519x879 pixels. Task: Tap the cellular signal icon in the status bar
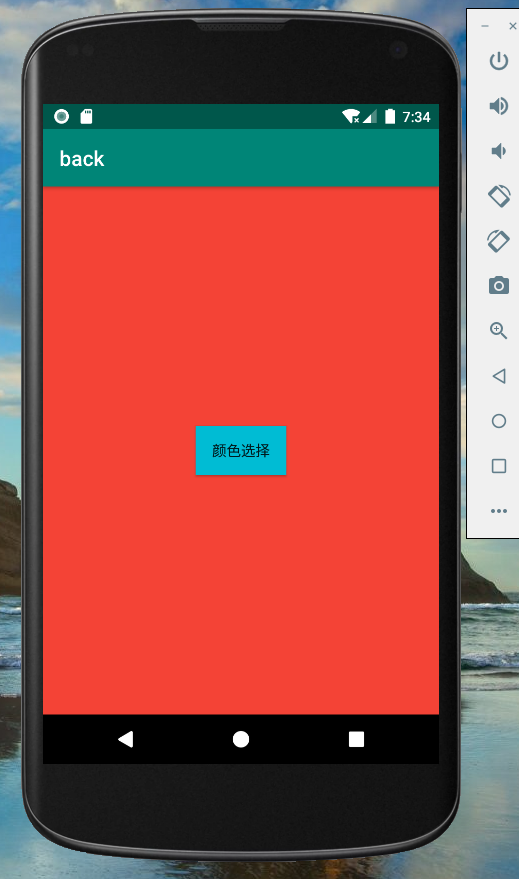(x=370, y=116)
